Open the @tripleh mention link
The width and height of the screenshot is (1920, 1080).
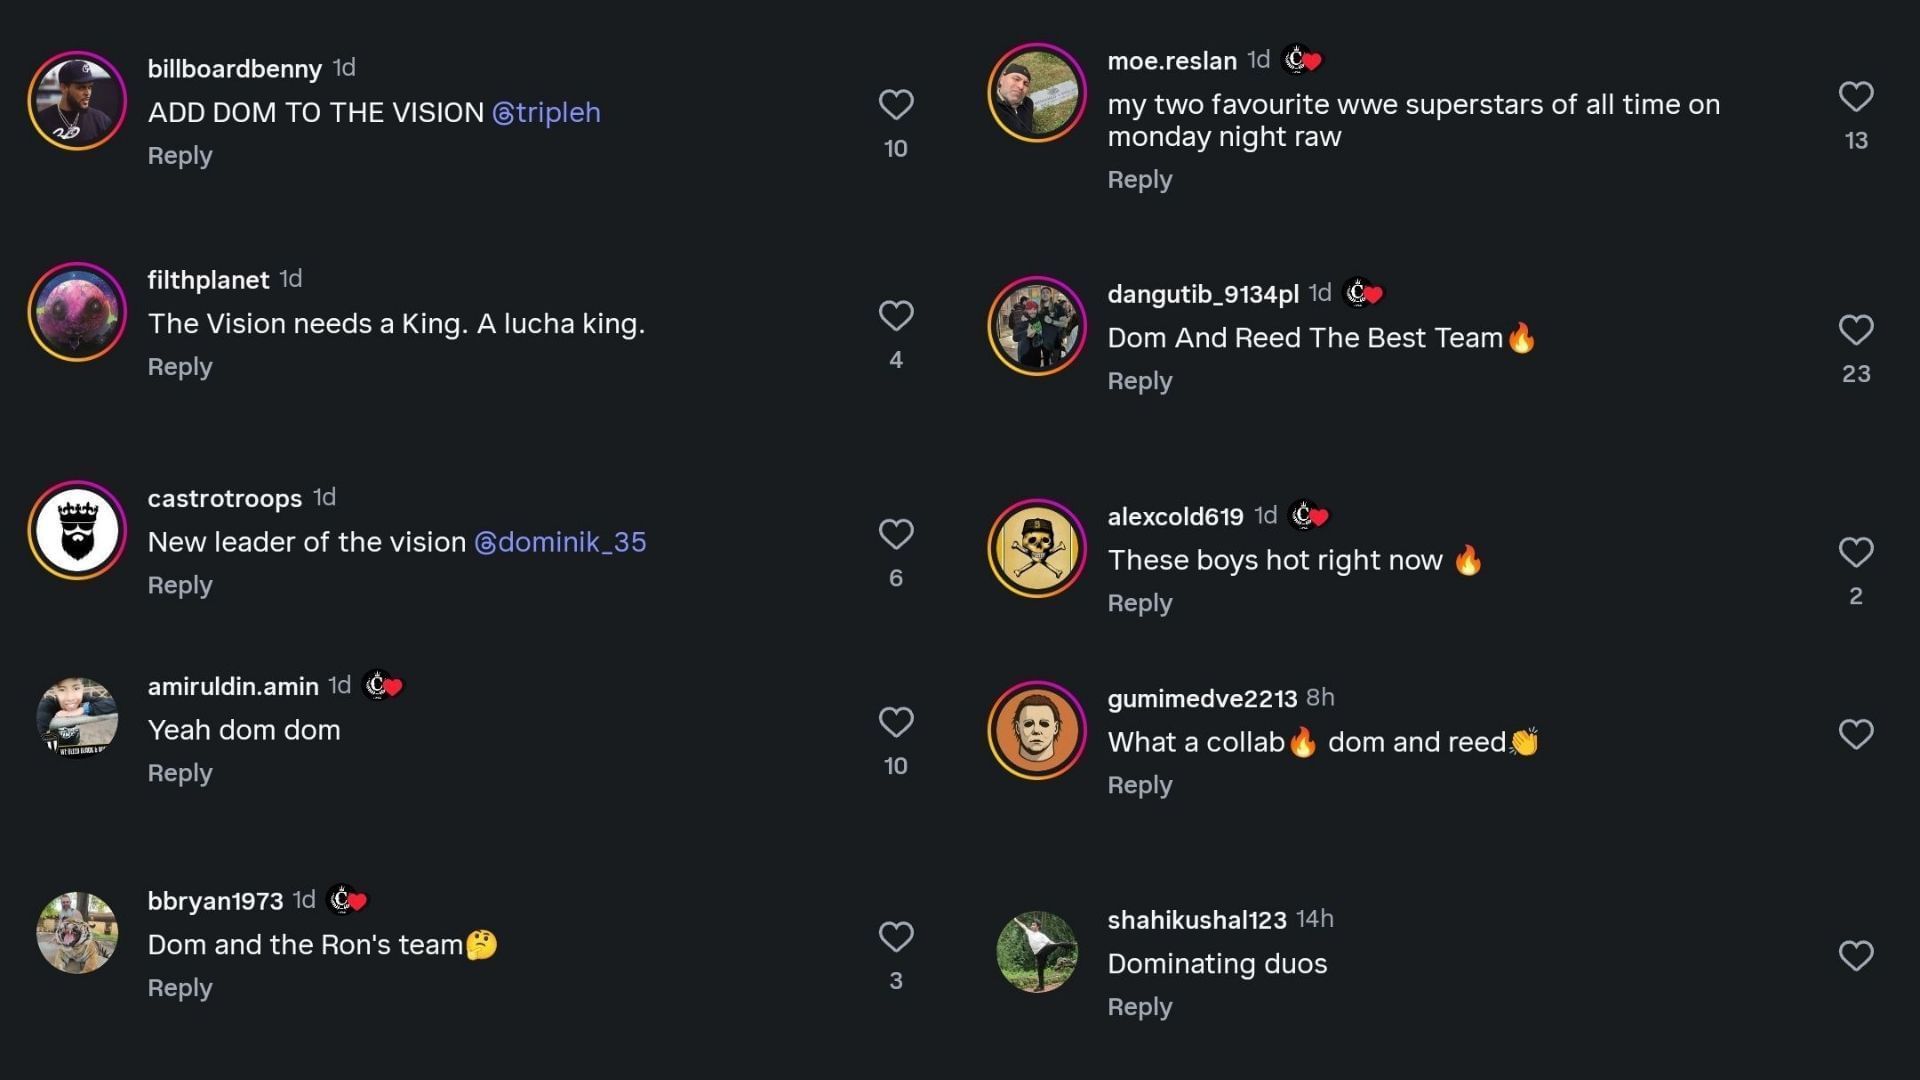546,113
